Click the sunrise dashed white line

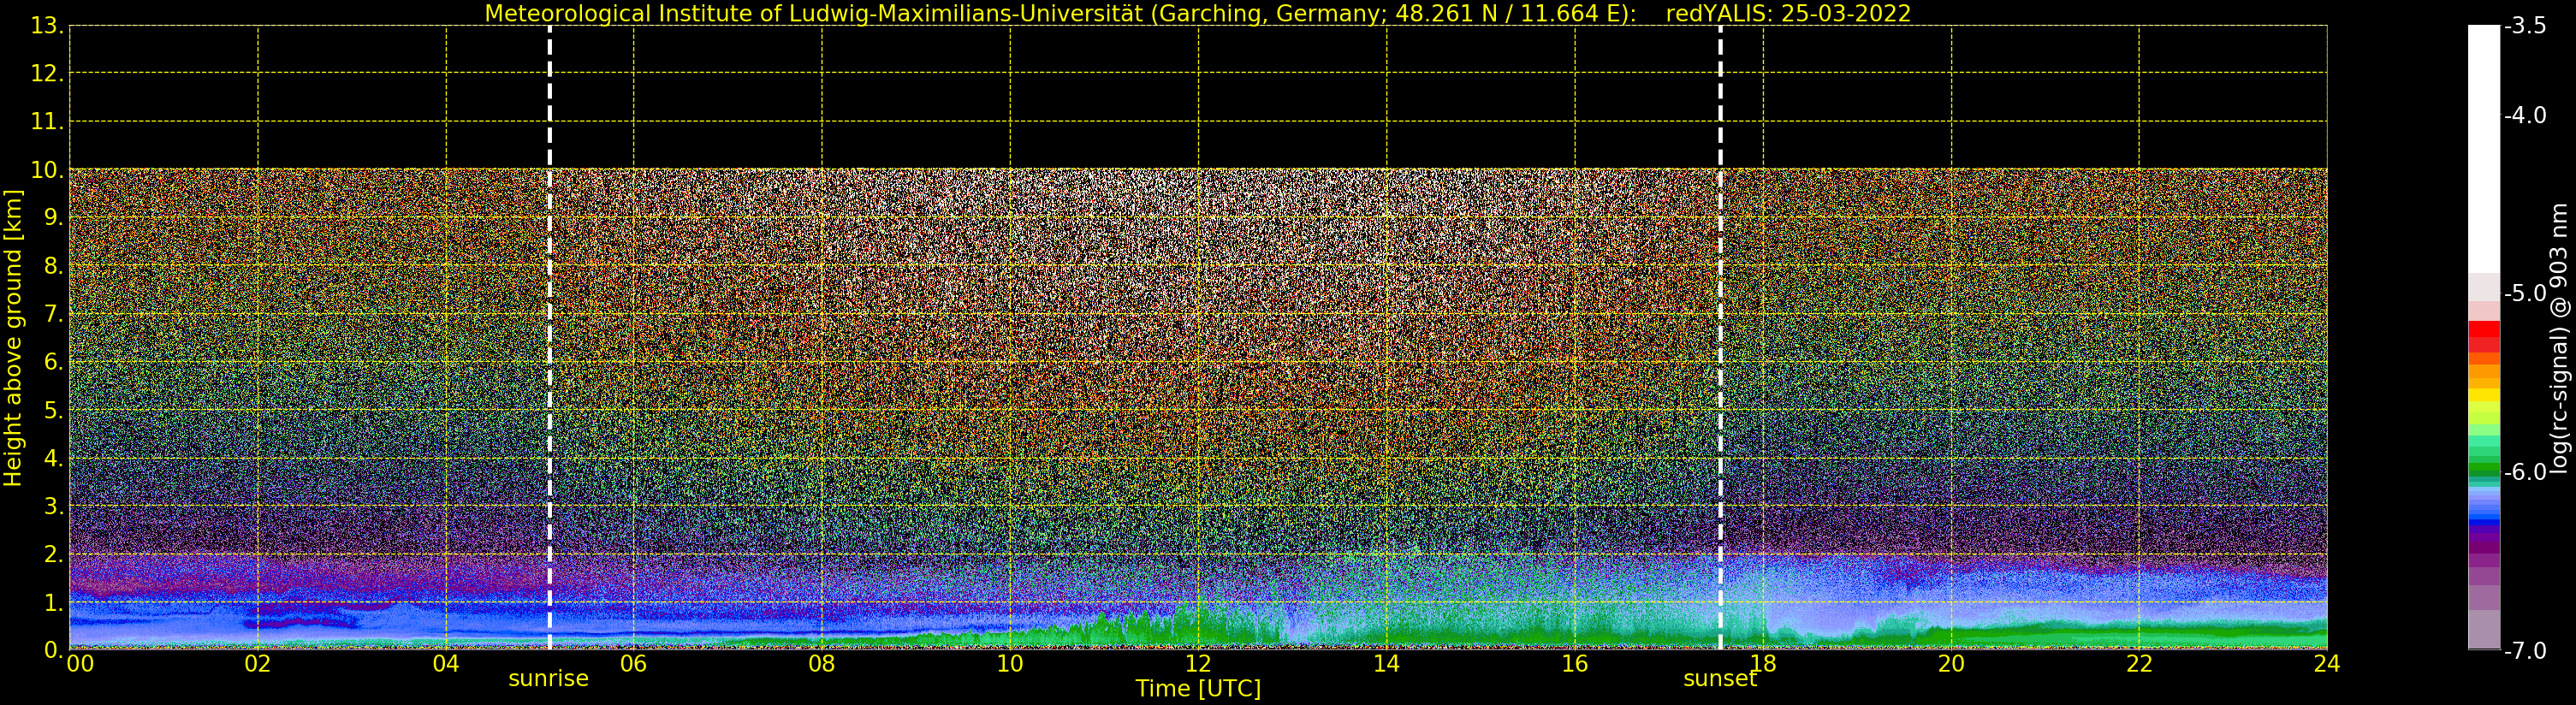(550, 338)
